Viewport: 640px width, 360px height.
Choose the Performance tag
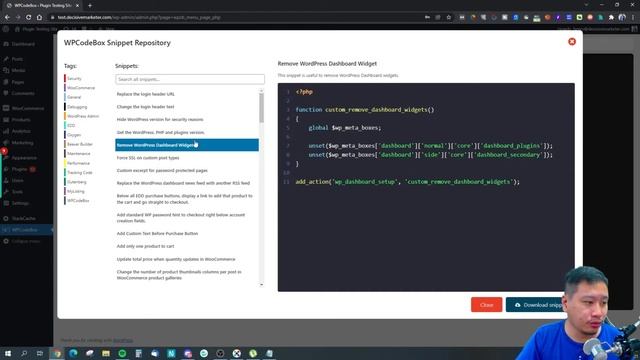[x=78, y=163]
